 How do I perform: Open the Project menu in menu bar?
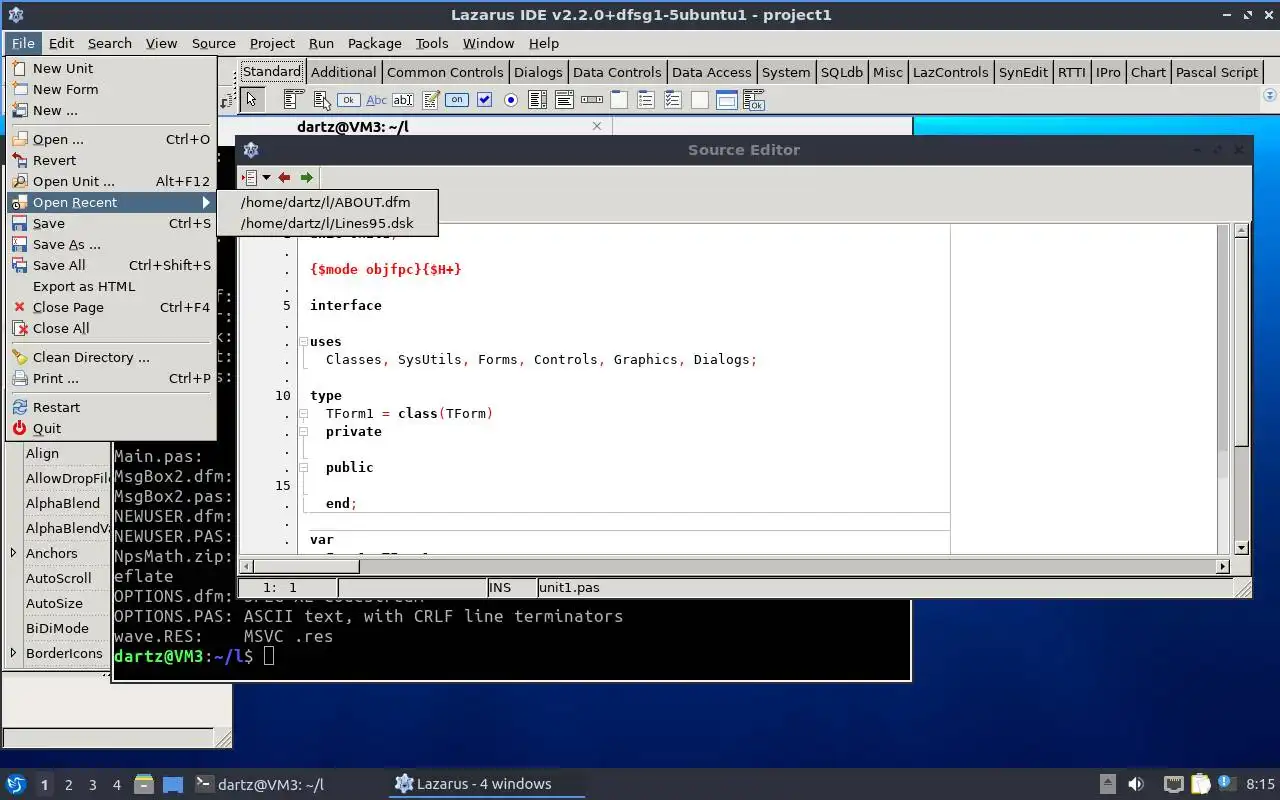tap(272, 43)
